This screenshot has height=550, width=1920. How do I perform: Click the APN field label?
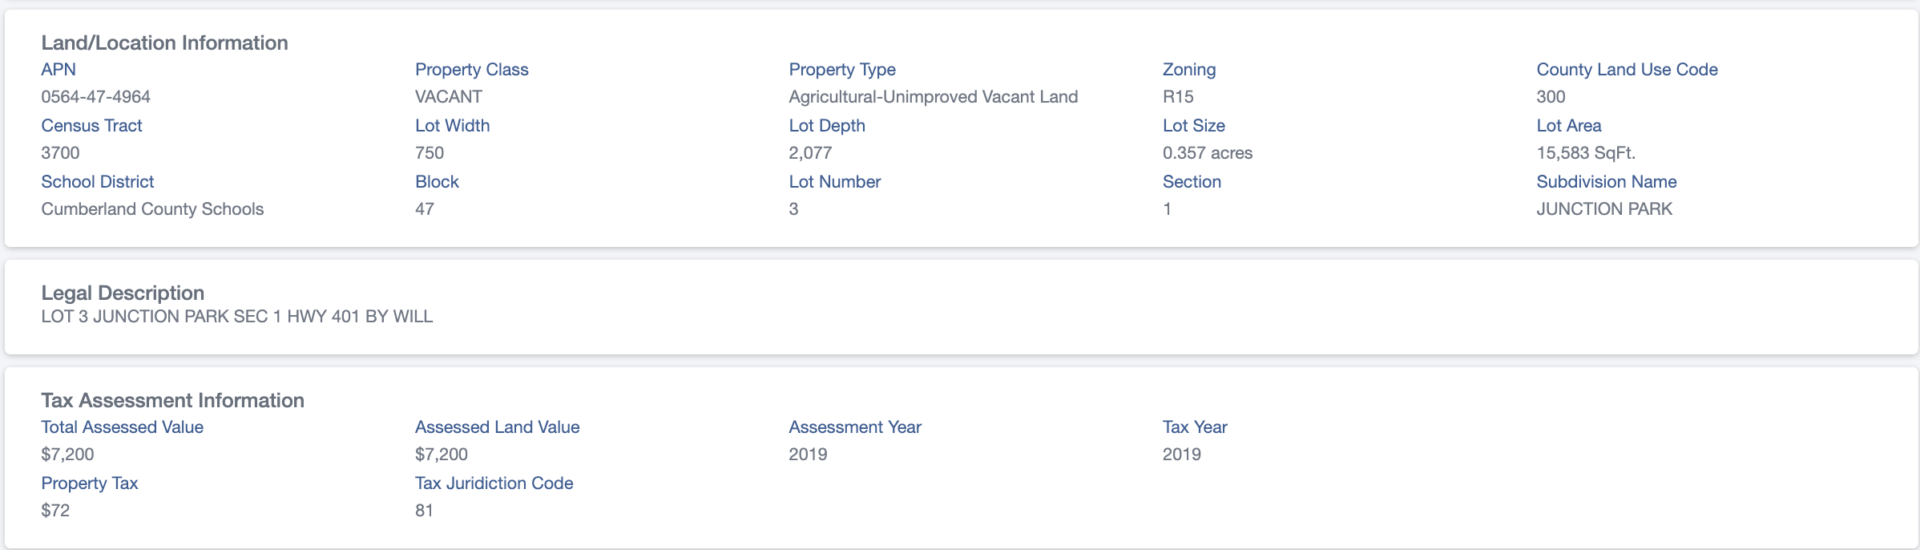click(58, 70)
